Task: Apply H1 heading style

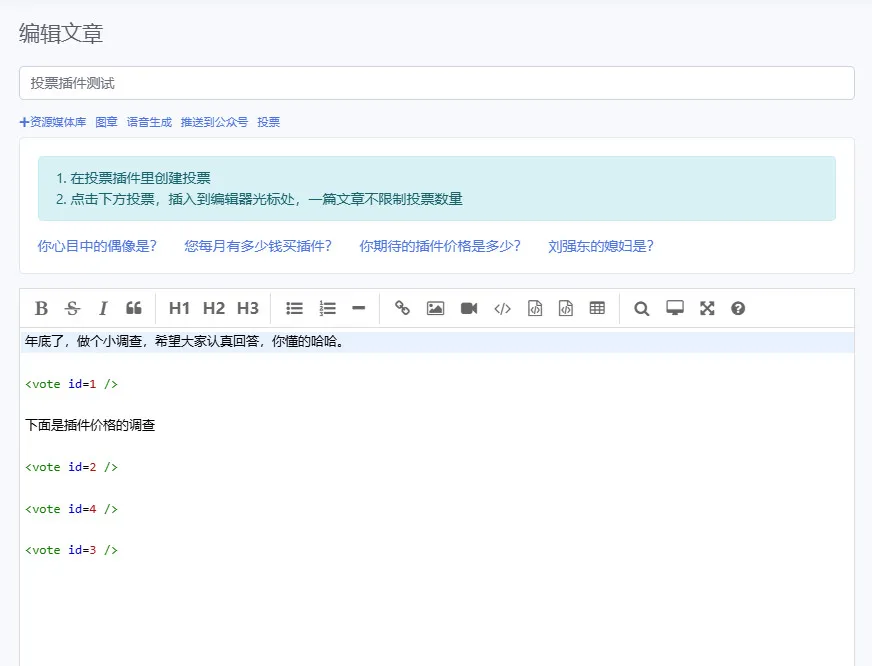Action: 179,309
